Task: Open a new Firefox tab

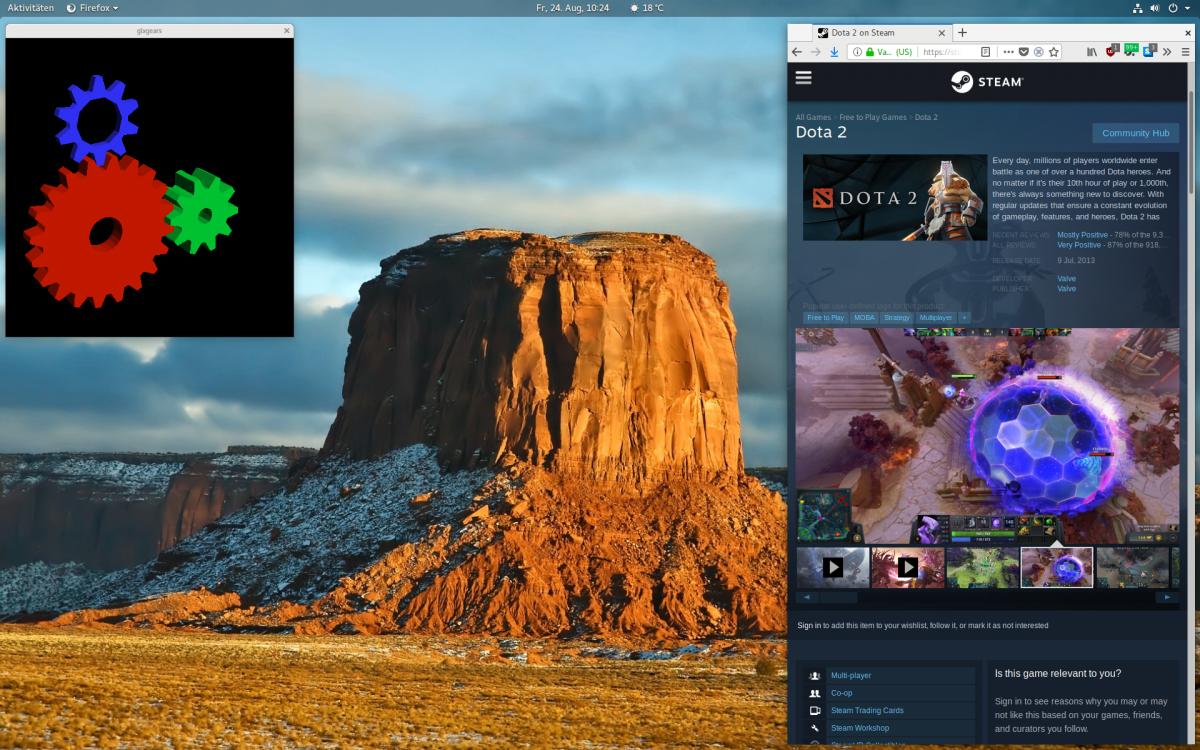Action: tap(963, 33)
